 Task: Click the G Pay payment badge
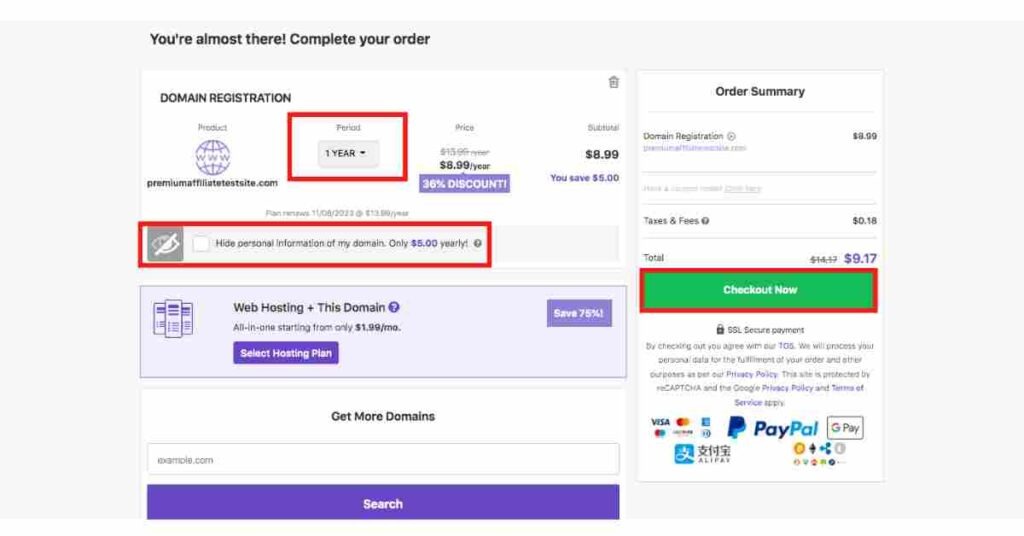(845, 428)
